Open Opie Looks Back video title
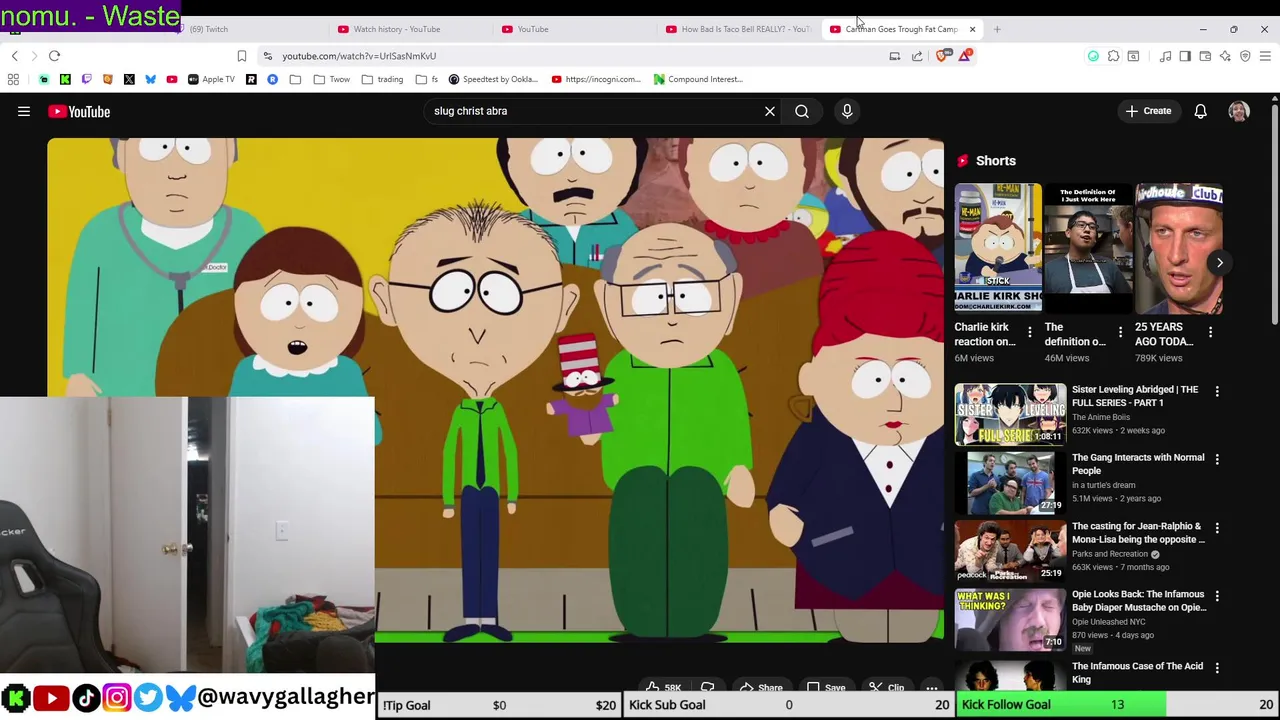 1138,601
